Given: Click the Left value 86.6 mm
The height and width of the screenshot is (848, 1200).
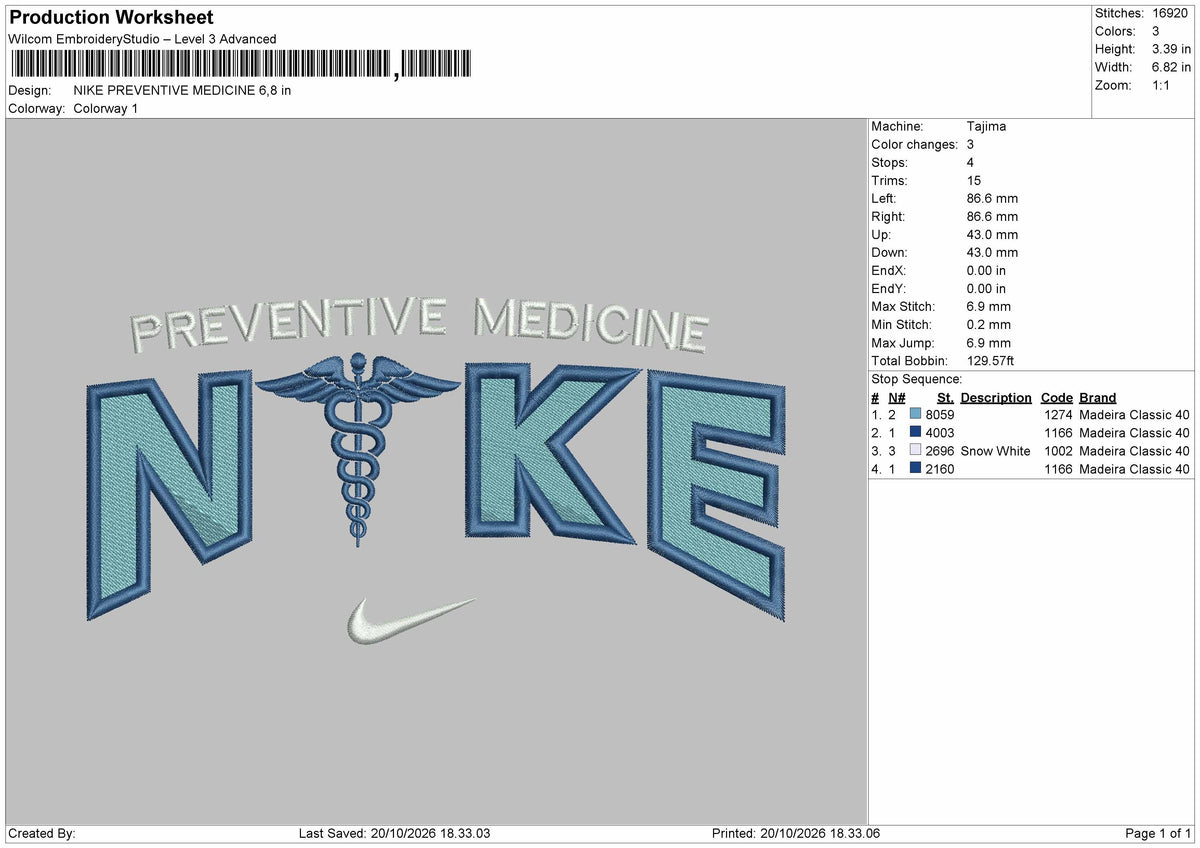Looking at the screenshot, I should click(993, 199).
